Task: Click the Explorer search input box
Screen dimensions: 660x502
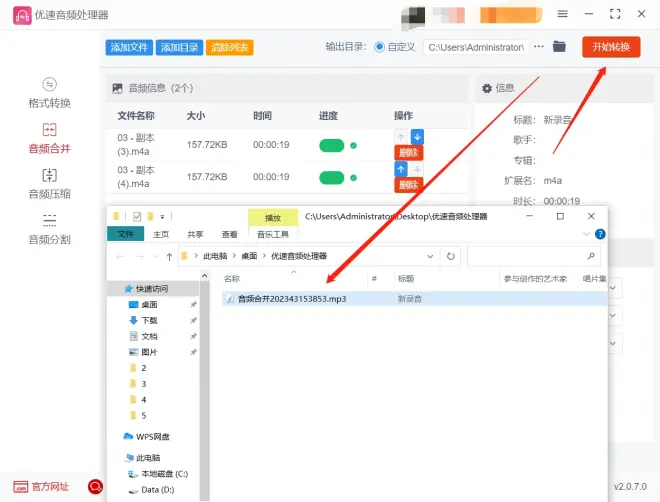Action: 530,257
